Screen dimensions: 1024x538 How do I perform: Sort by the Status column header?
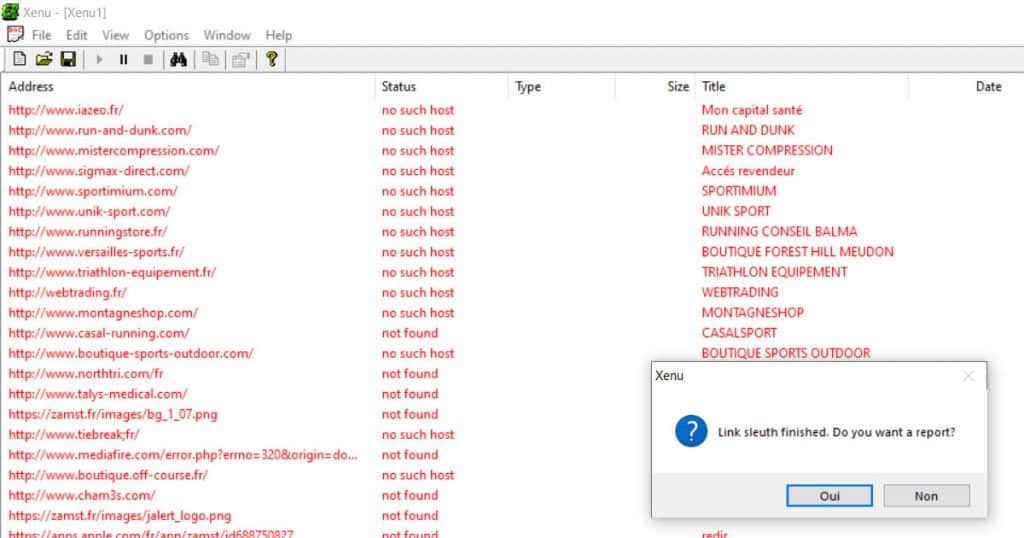pyautogui.click(x=441, y=86)
